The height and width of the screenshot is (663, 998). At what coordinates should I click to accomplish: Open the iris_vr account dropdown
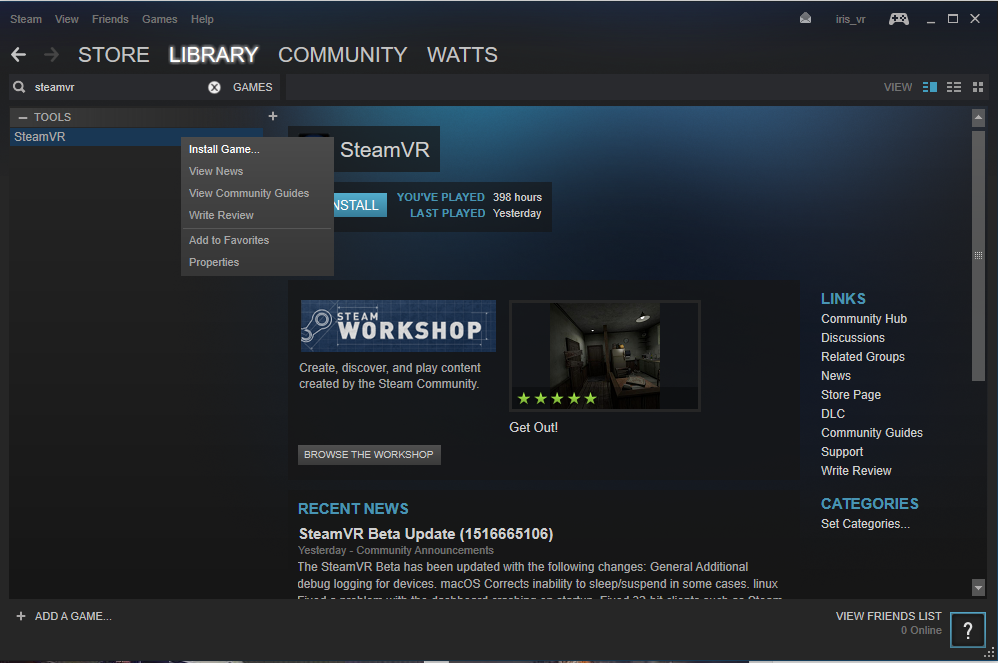tap(850, 19)
